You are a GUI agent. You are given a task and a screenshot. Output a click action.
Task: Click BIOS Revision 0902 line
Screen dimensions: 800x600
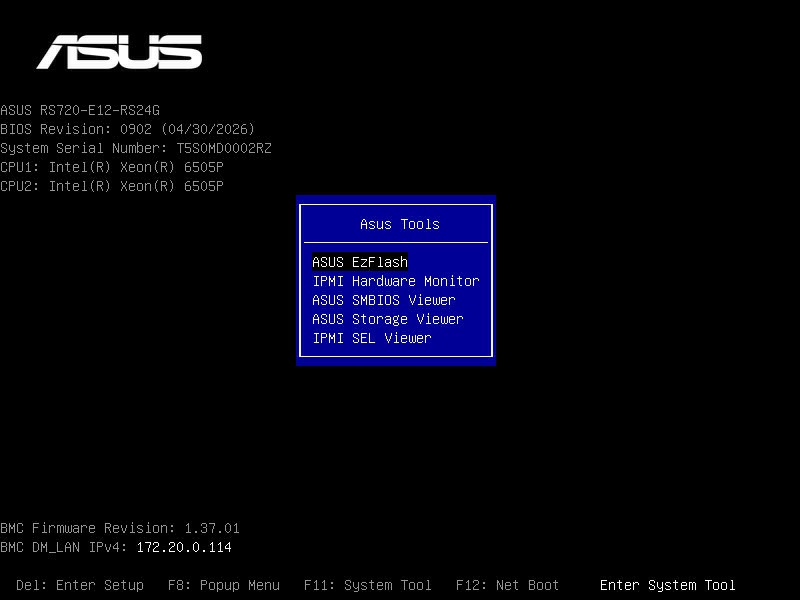[x=128, y=129]
